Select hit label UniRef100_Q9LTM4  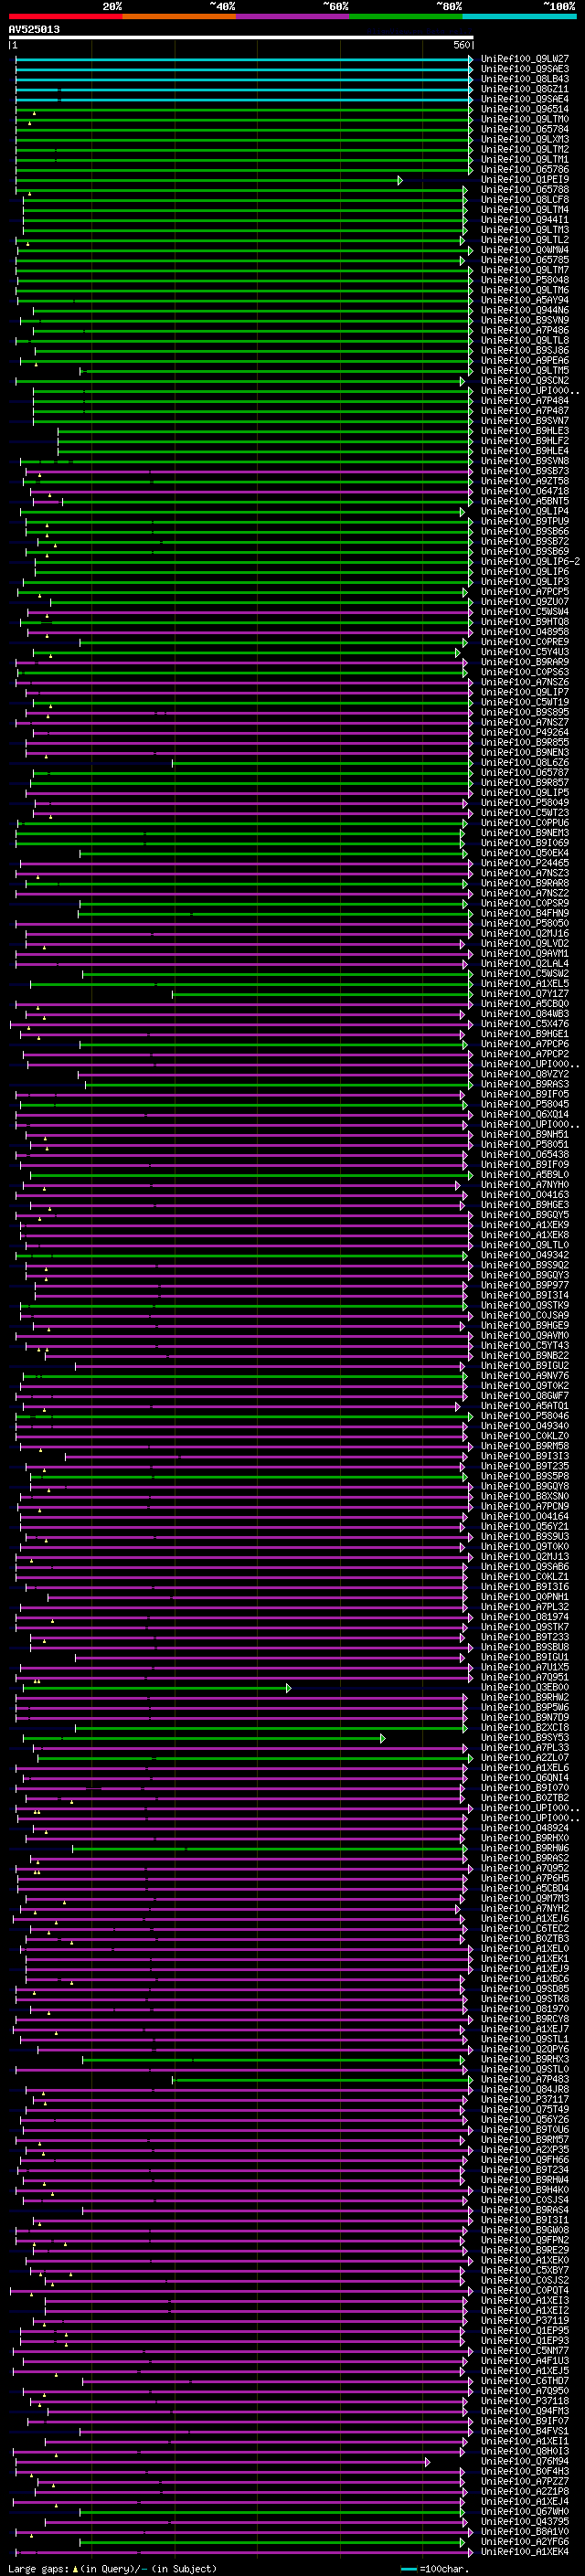(525, 211)
